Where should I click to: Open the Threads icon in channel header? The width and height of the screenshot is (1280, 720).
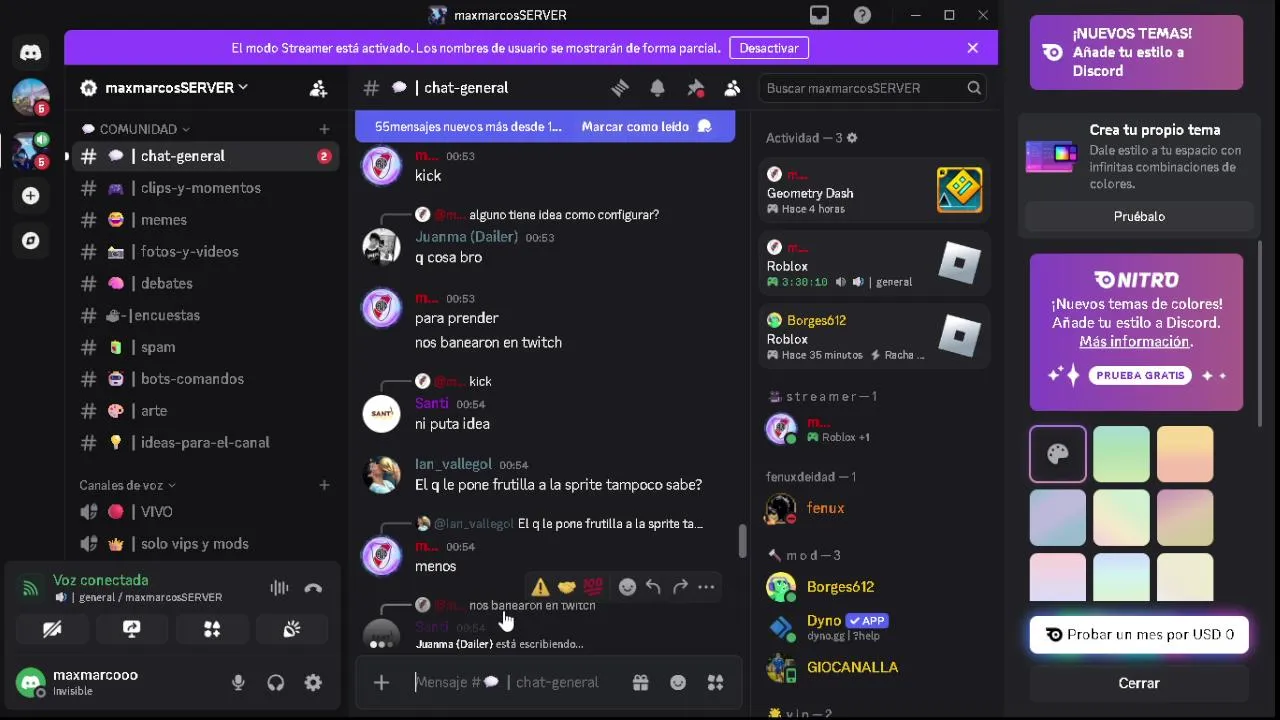pos(620,88)
